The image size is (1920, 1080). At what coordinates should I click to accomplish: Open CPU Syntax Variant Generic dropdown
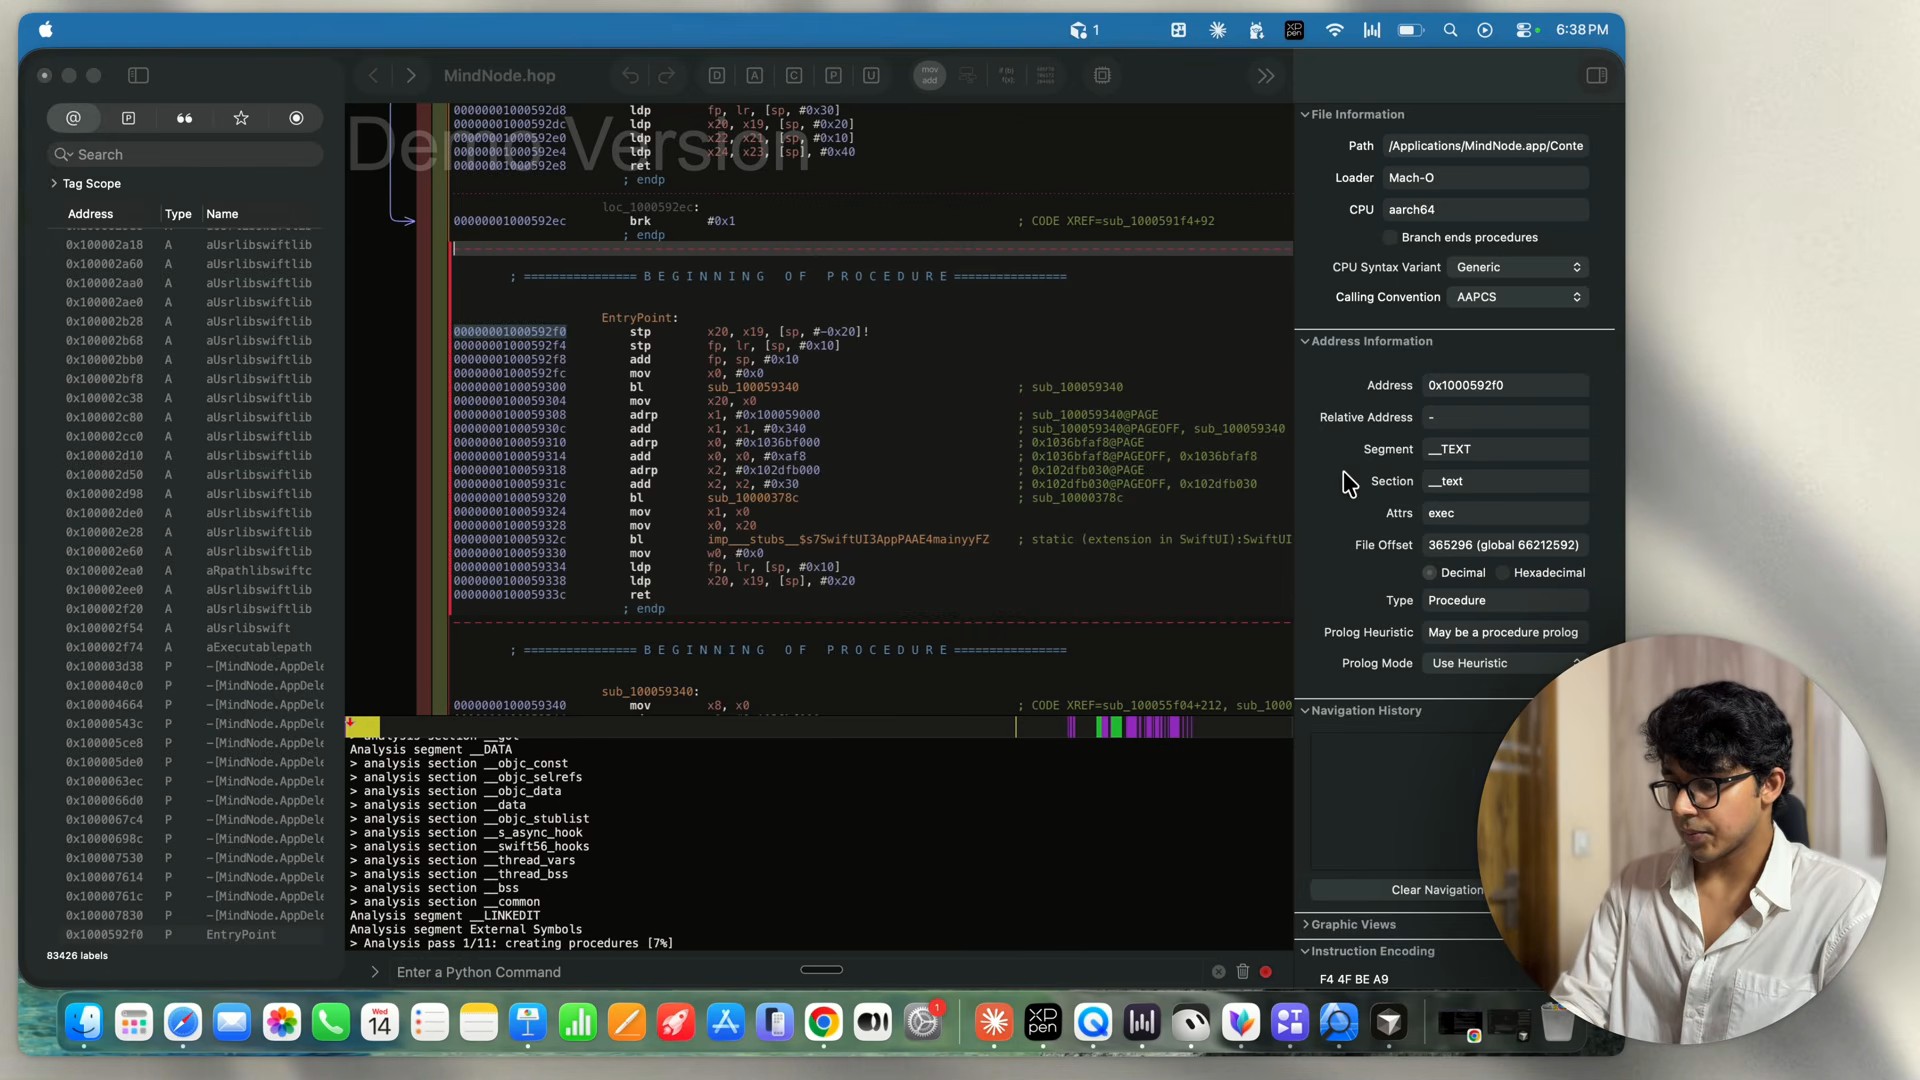(x=1518, y=267)
